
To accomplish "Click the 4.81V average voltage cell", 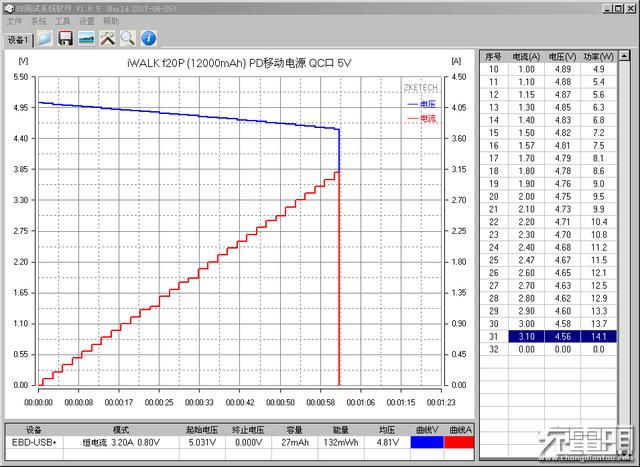I will [387, 442].
